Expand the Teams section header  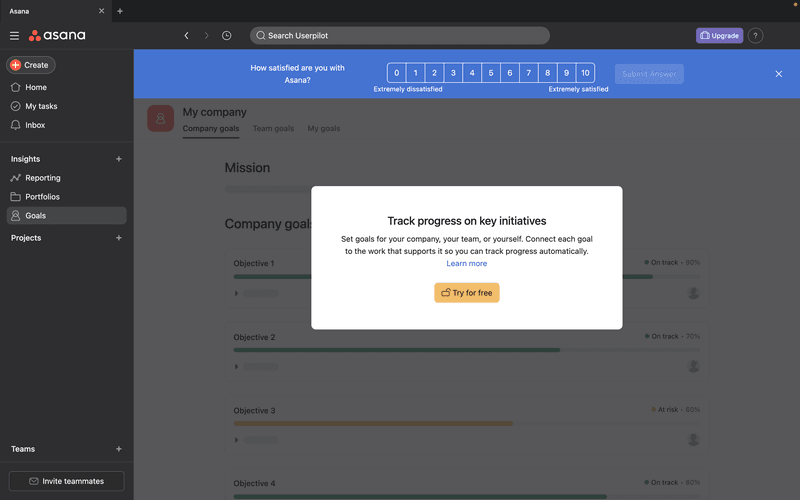click(x=23, y=449)
